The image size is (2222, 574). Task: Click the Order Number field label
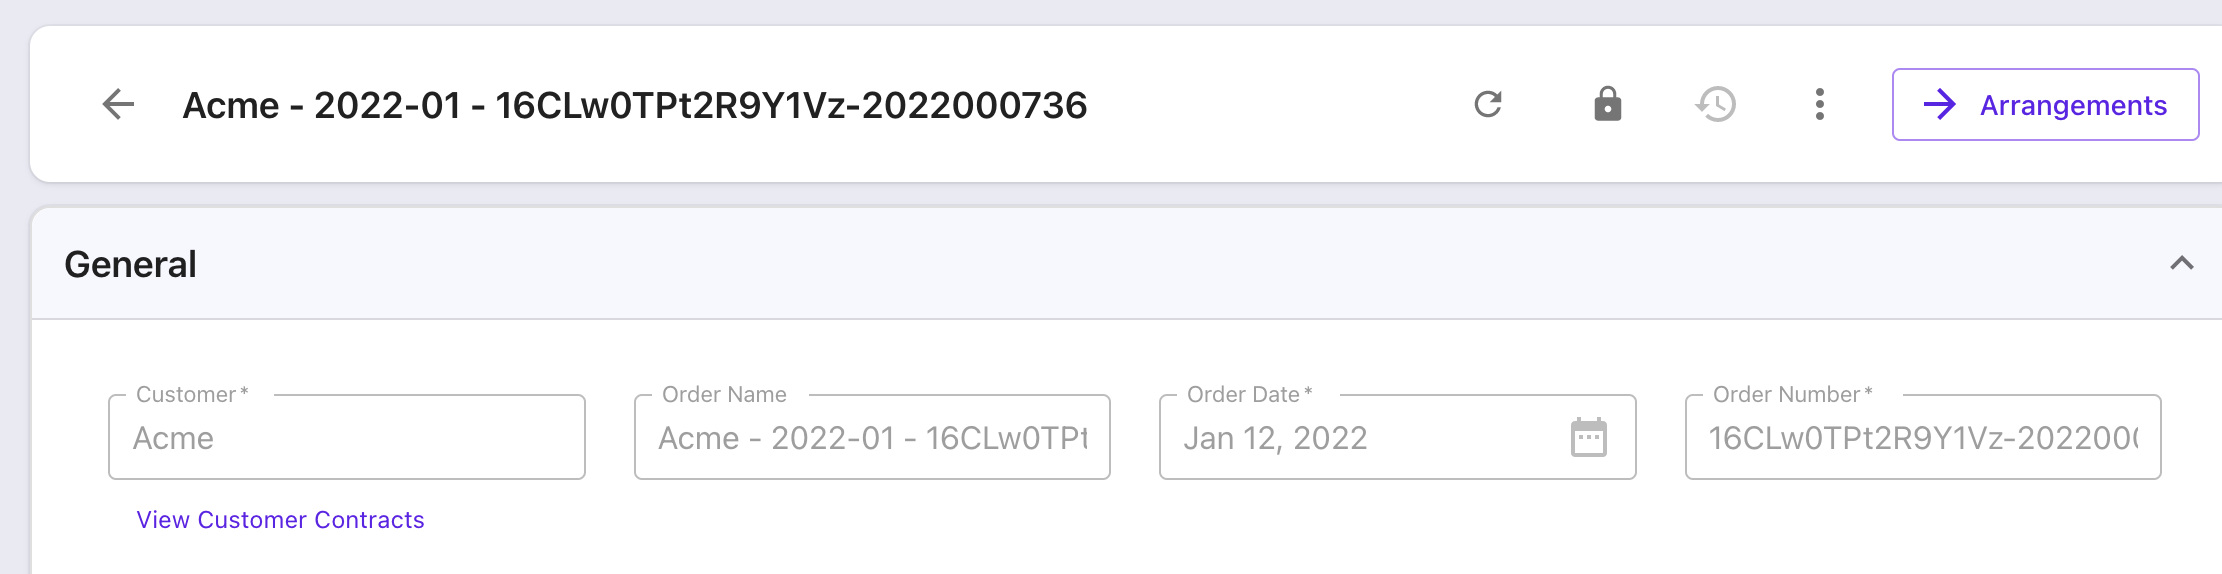tap(1792, 394)
